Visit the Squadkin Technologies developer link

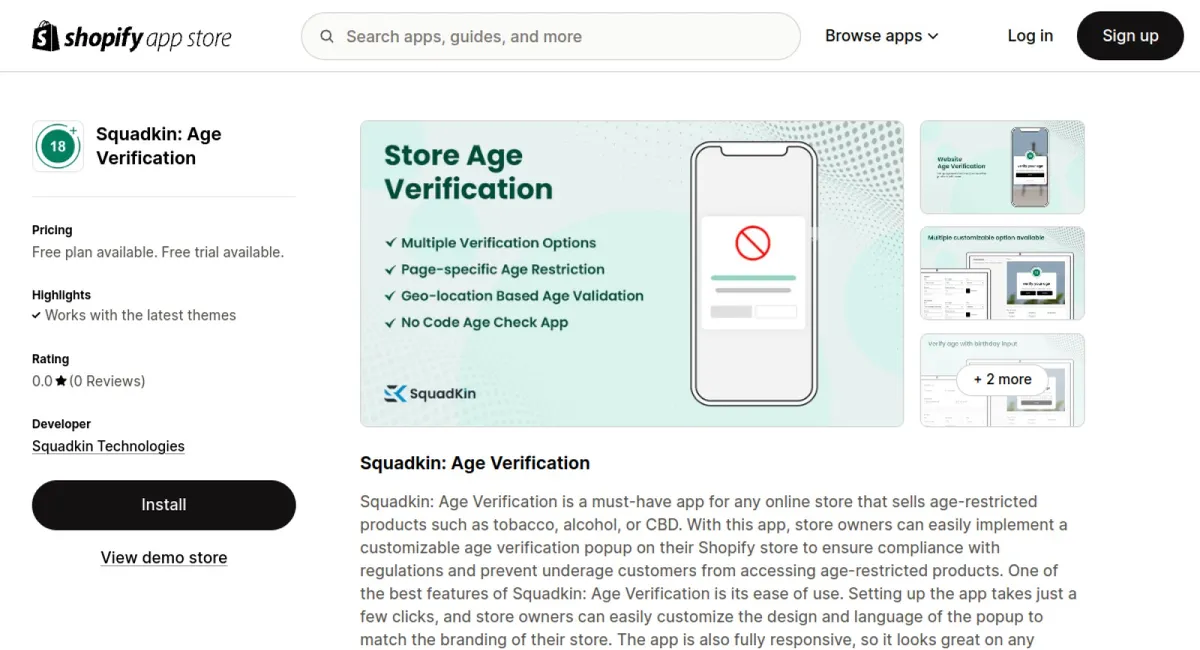(x=108, y=446)
